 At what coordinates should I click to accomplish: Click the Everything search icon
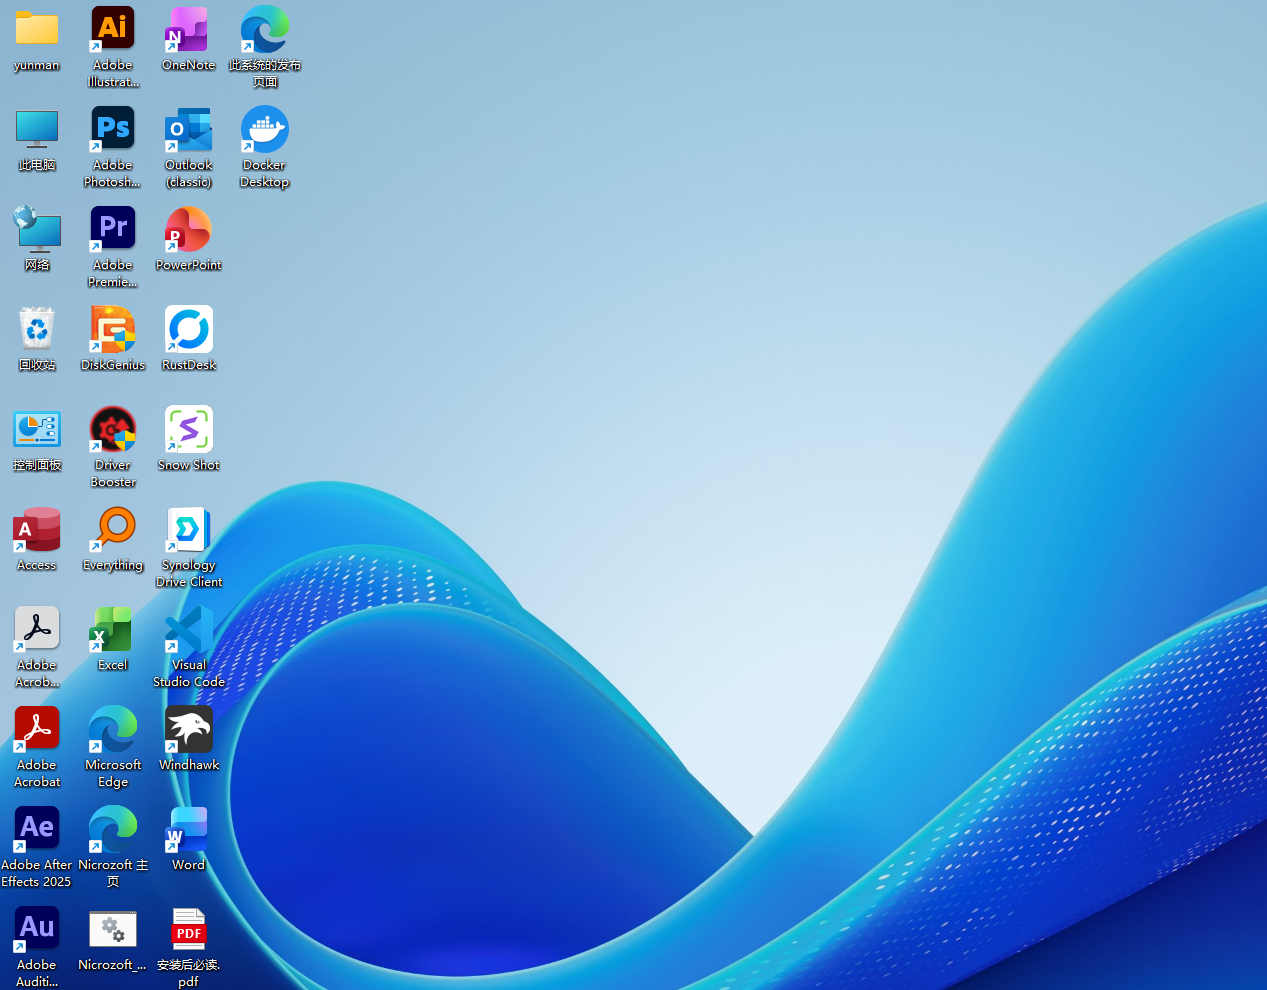[x=113, y=530]
